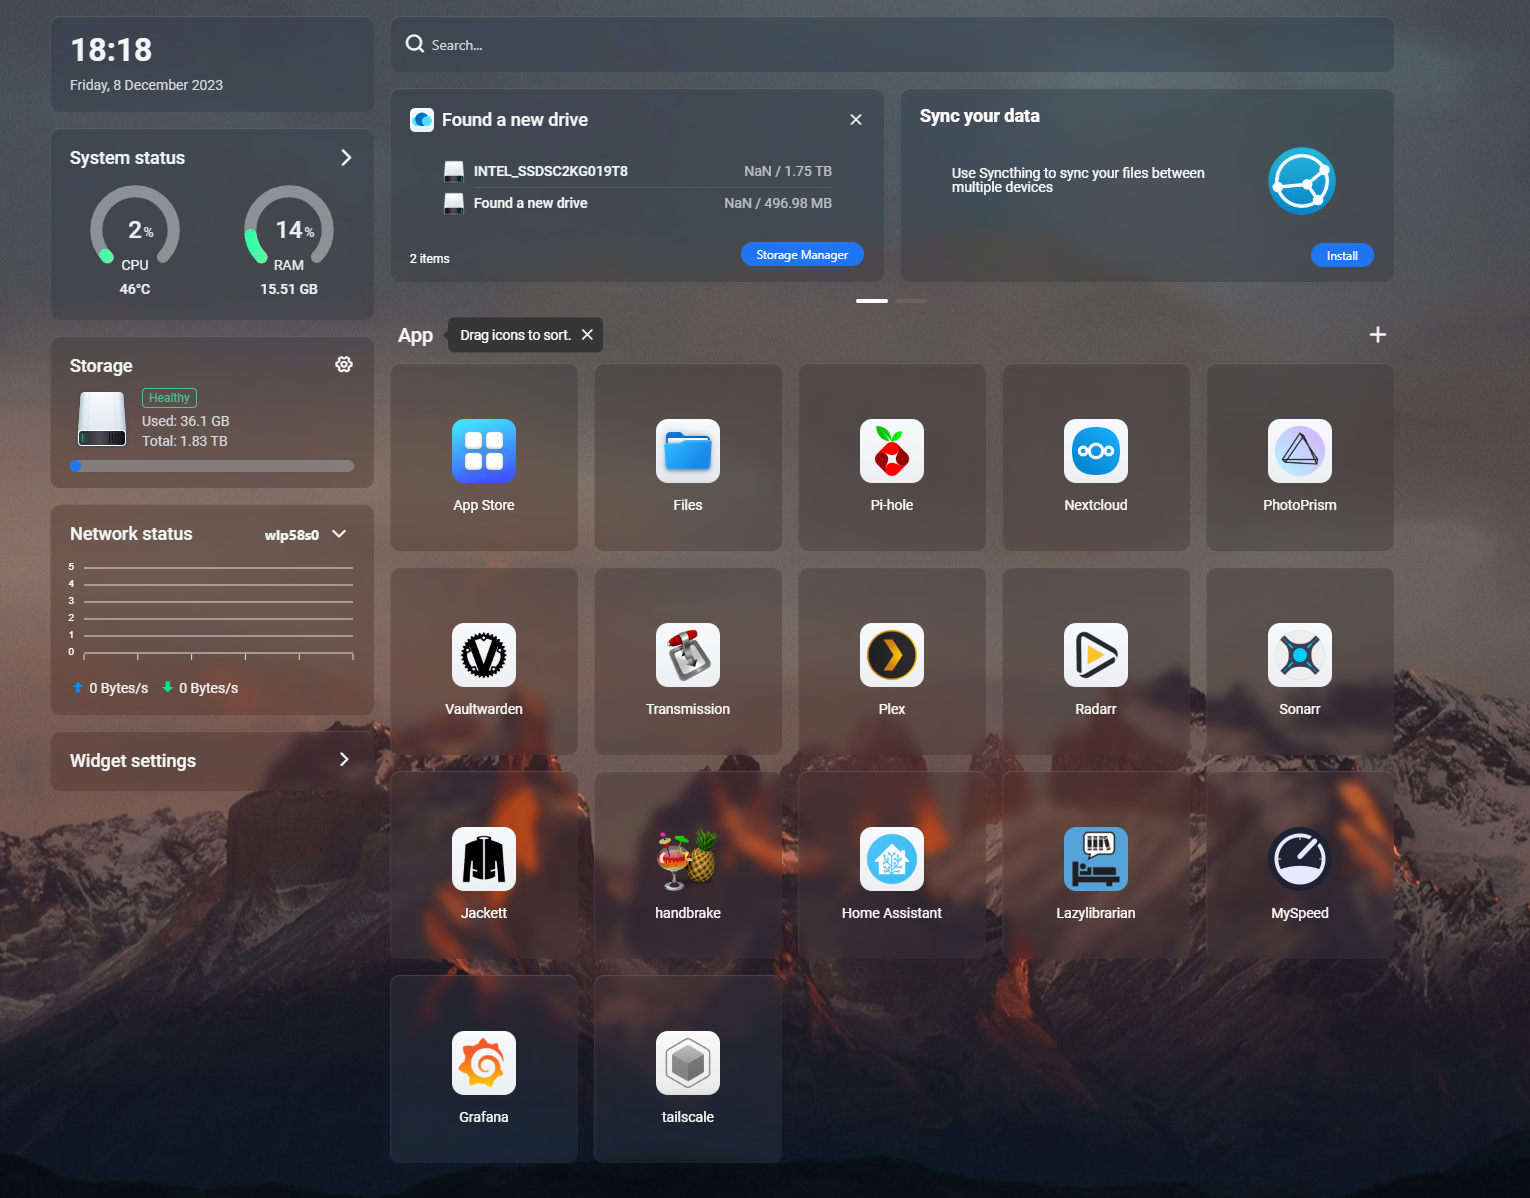Viewport: 1530px width, 1198px height.
Task: Open the wlp58s0 network interface dropdown
Action: coord(306,535)
